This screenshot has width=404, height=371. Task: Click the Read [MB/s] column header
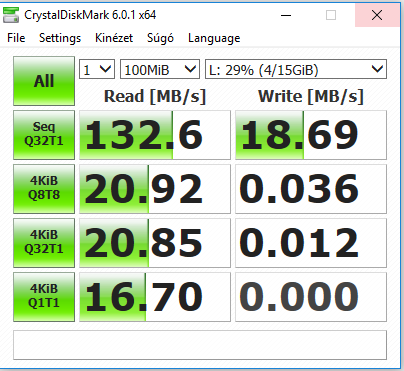(155, 96)
